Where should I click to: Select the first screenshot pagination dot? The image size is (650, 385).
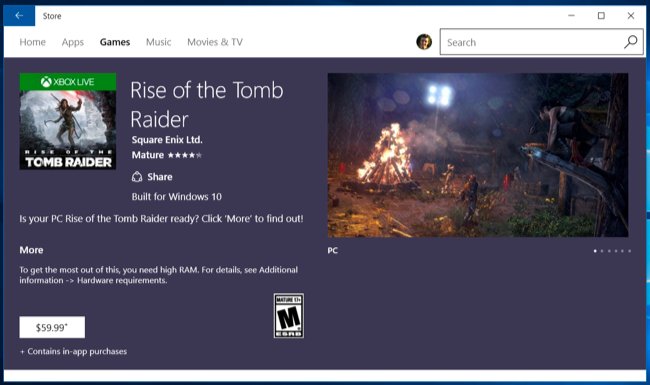point(595,251)
